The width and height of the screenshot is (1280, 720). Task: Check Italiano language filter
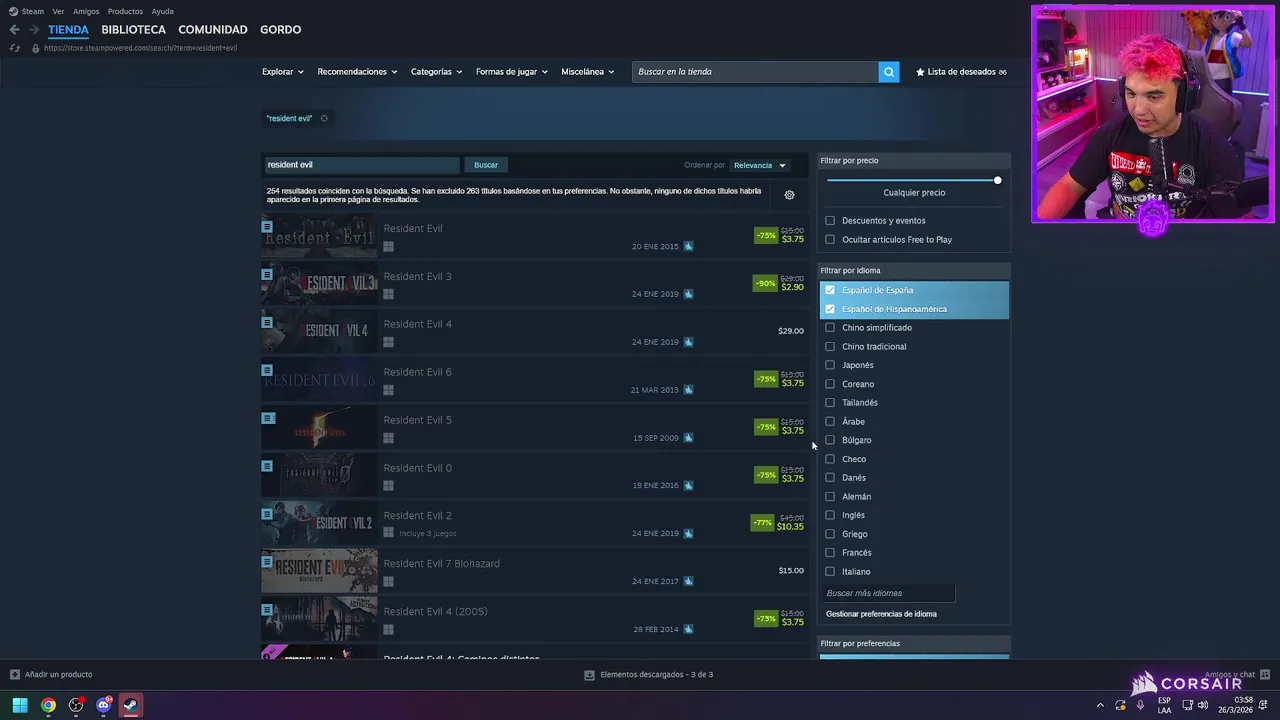830,571
